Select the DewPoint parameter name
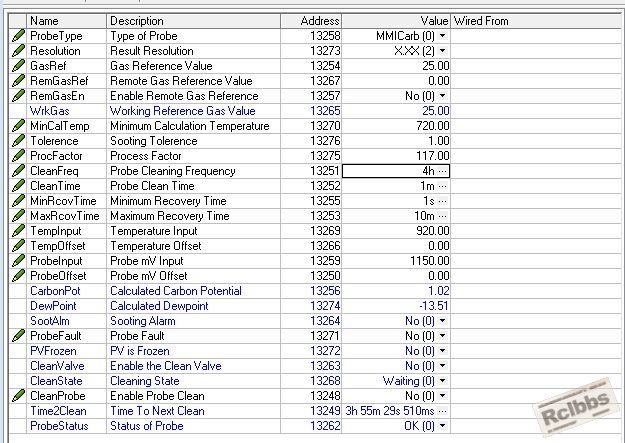The height and width of the screenshot is (443, 625). 53,306
